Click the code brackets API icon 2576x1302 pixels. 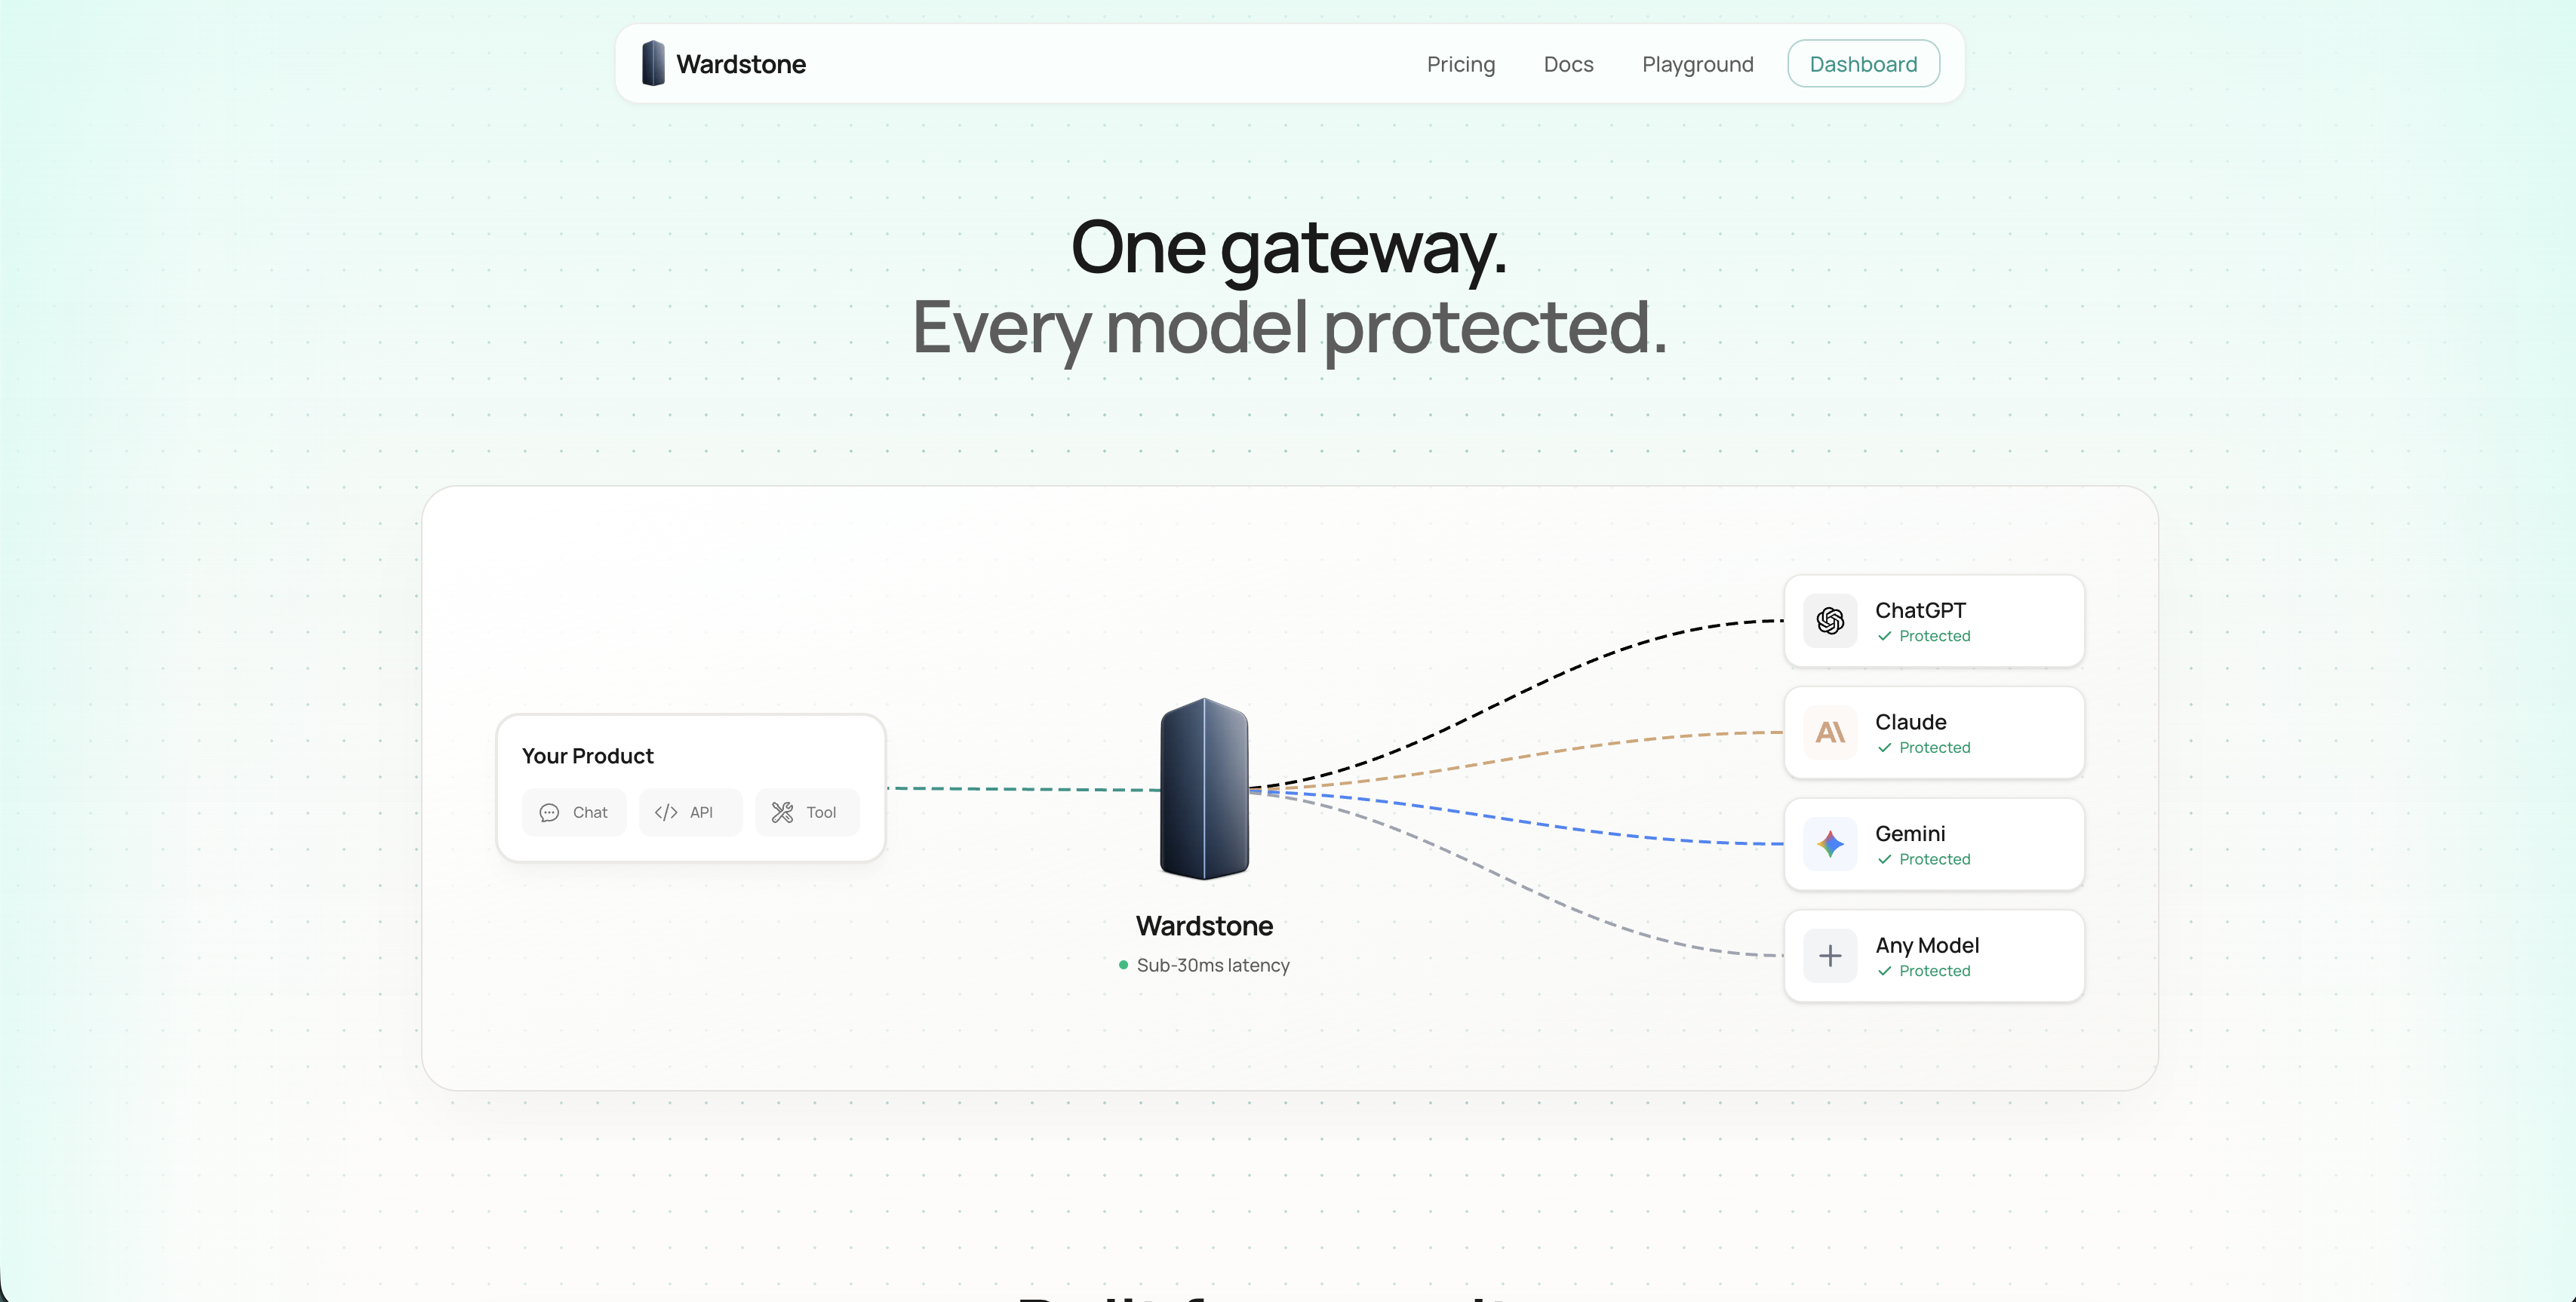[x=666, y=813]
